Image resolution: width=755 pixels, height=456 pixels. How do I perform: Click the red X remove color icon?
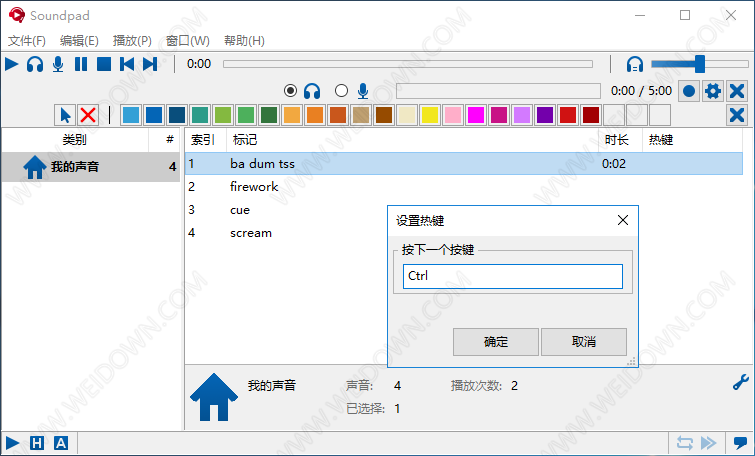pos(88,115)
